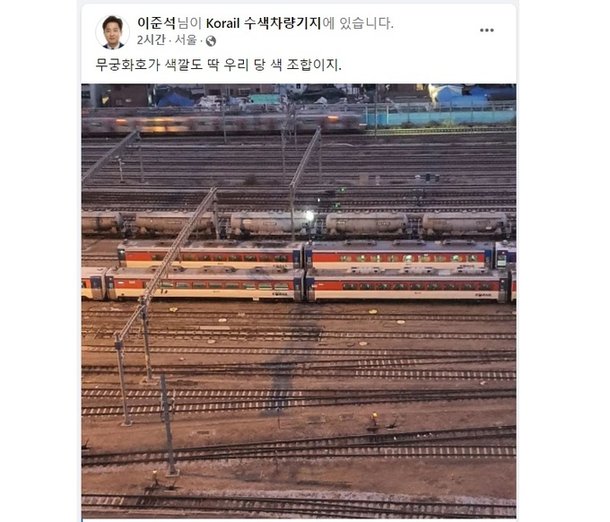Click the blue tarps on the rooftops
This screenshot has width=610, height=522.
coord(471,95)
